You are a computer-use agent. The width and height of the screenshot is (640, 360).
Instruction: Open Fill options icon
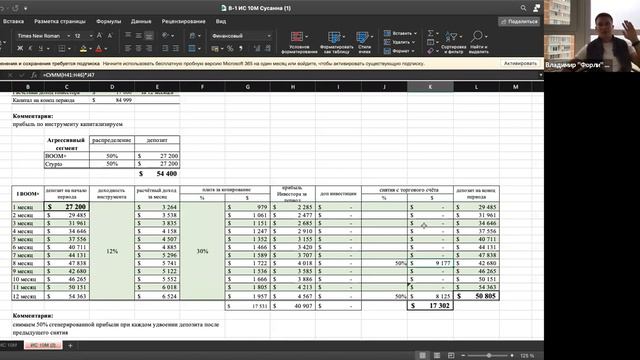431,42
